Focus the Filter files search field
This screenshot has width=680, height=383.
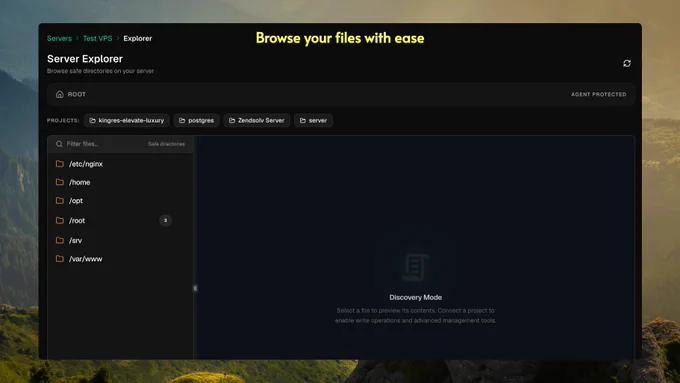[121, 144]
